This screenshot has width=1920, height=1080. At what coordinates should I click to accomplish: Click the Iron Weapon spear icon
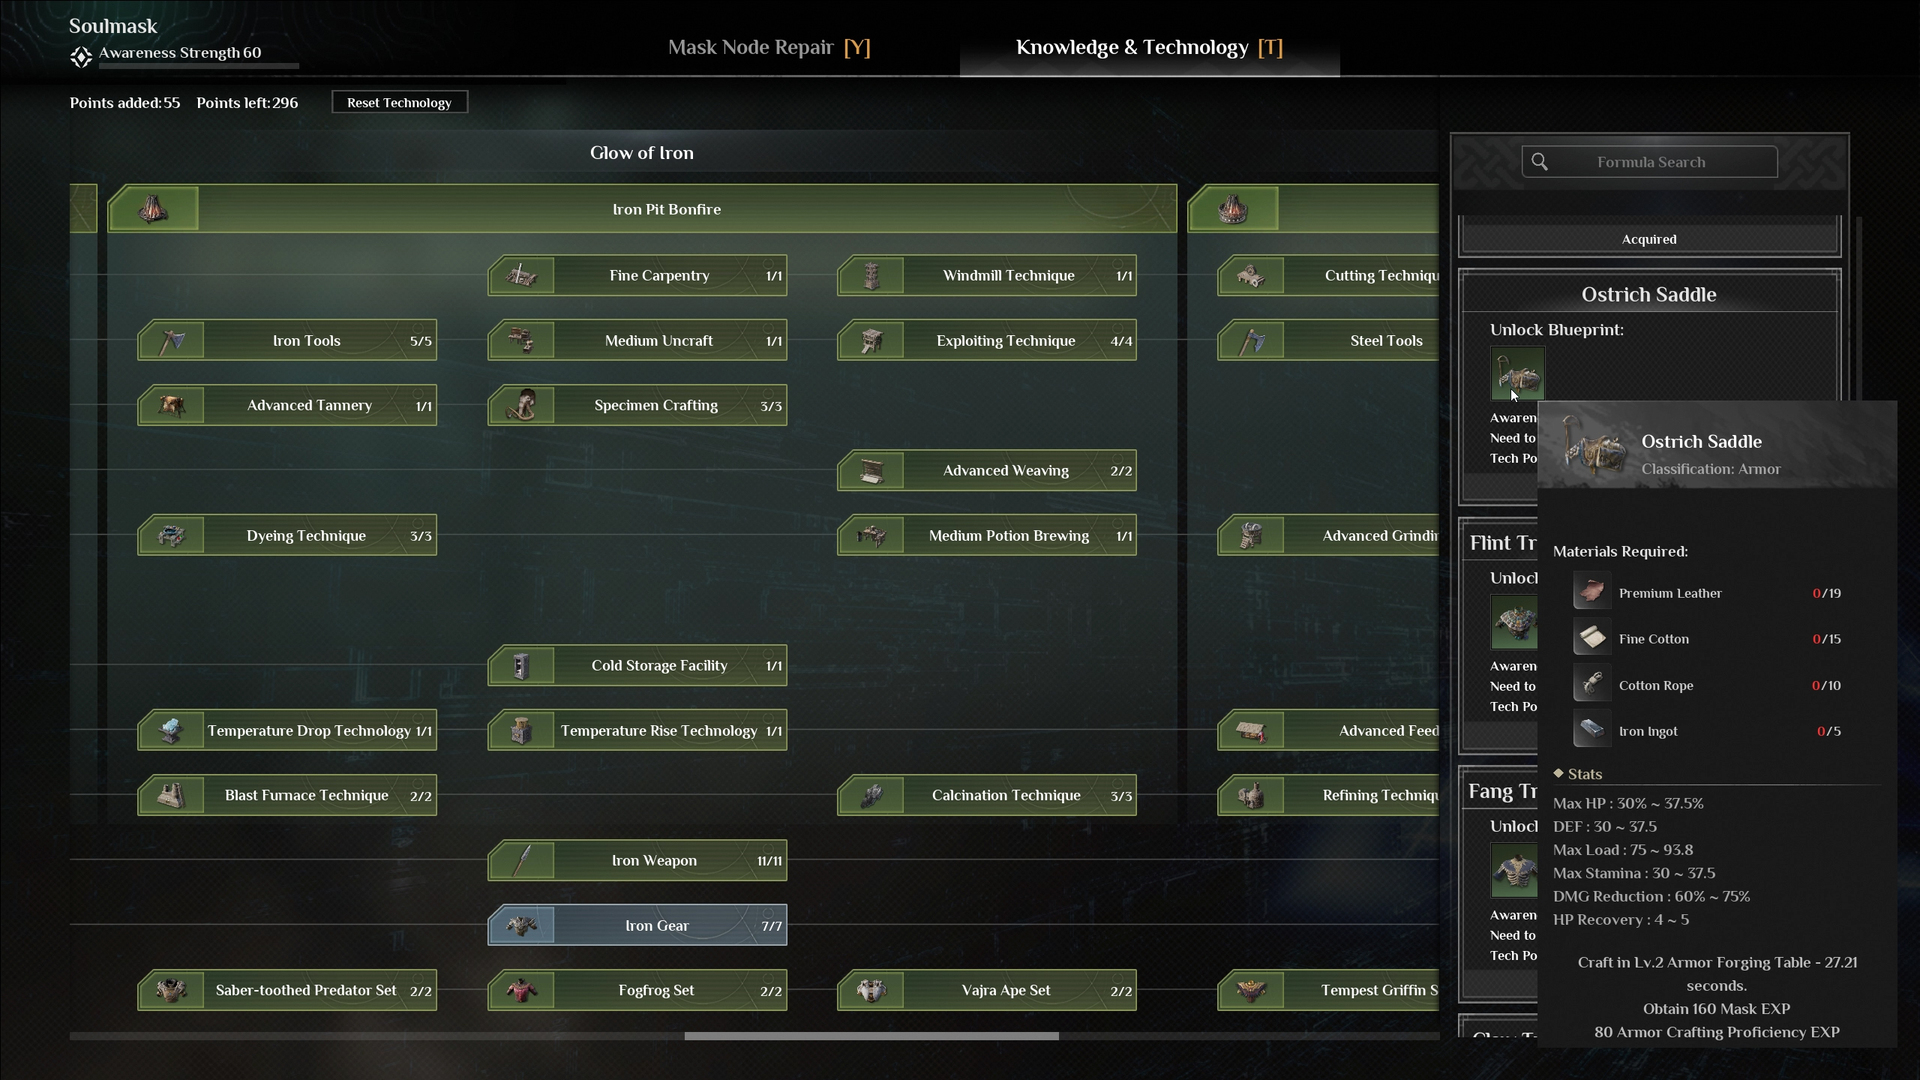pos(521,861)
